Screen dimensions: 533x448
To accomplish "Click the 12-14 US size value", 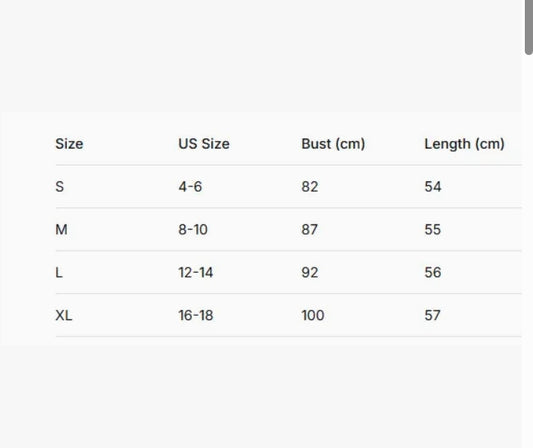I will pyautogui.click(x=196, y=272).
